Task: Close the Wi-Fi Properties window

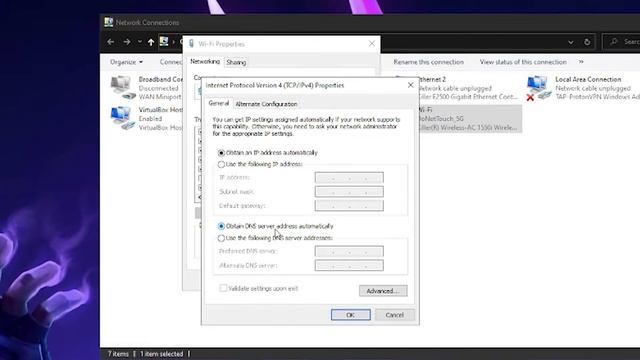Action: pyautogui.click(x=371, y=43)
